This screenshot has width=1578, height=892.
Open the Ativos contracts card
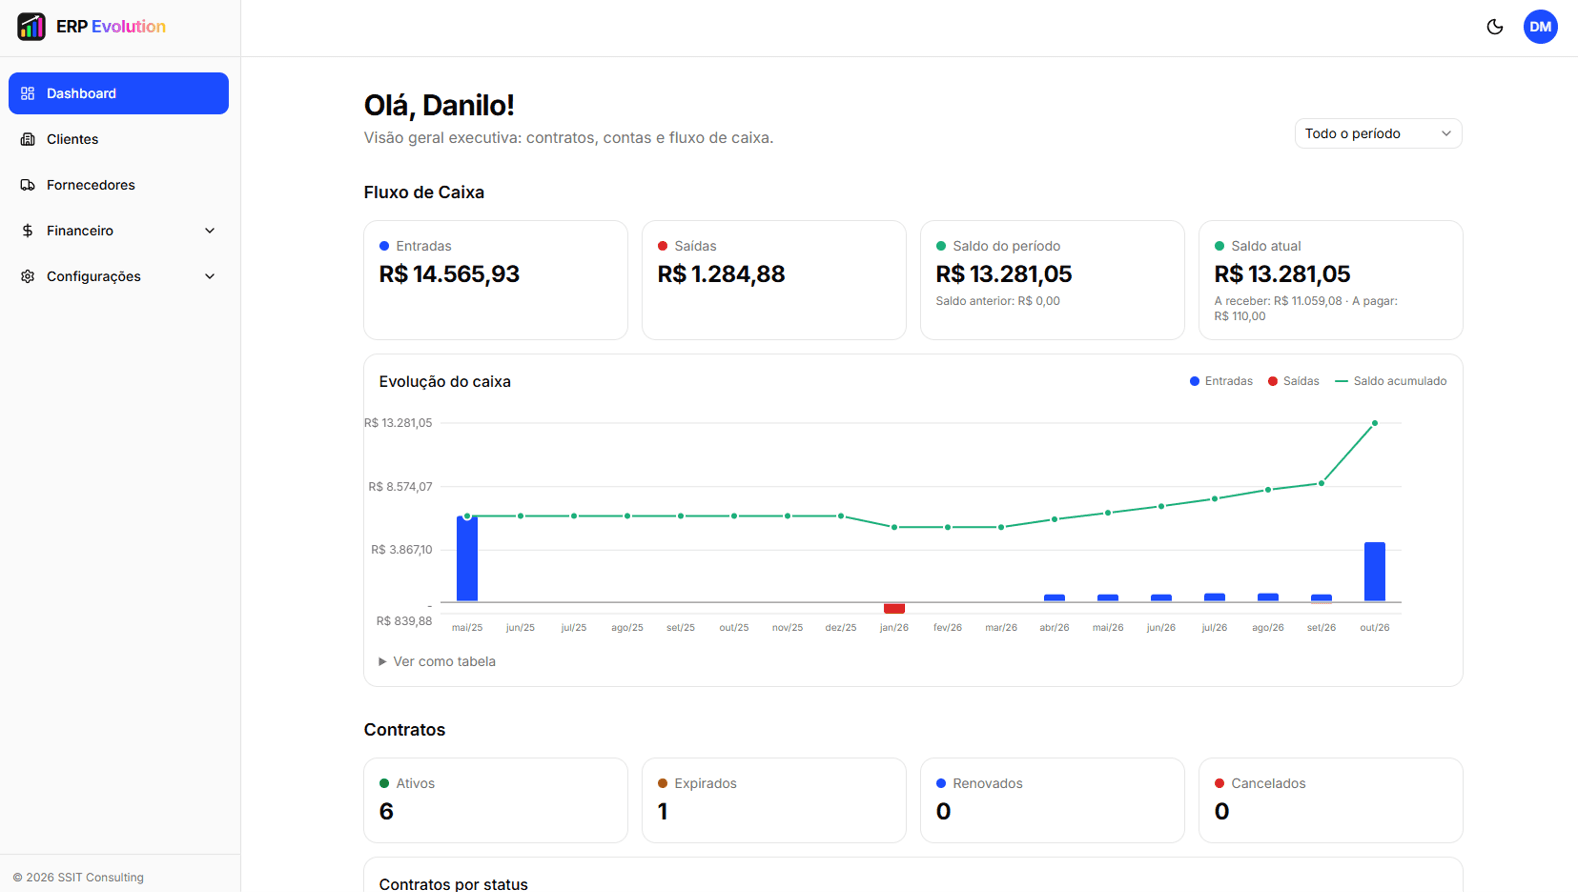(496, 800)
